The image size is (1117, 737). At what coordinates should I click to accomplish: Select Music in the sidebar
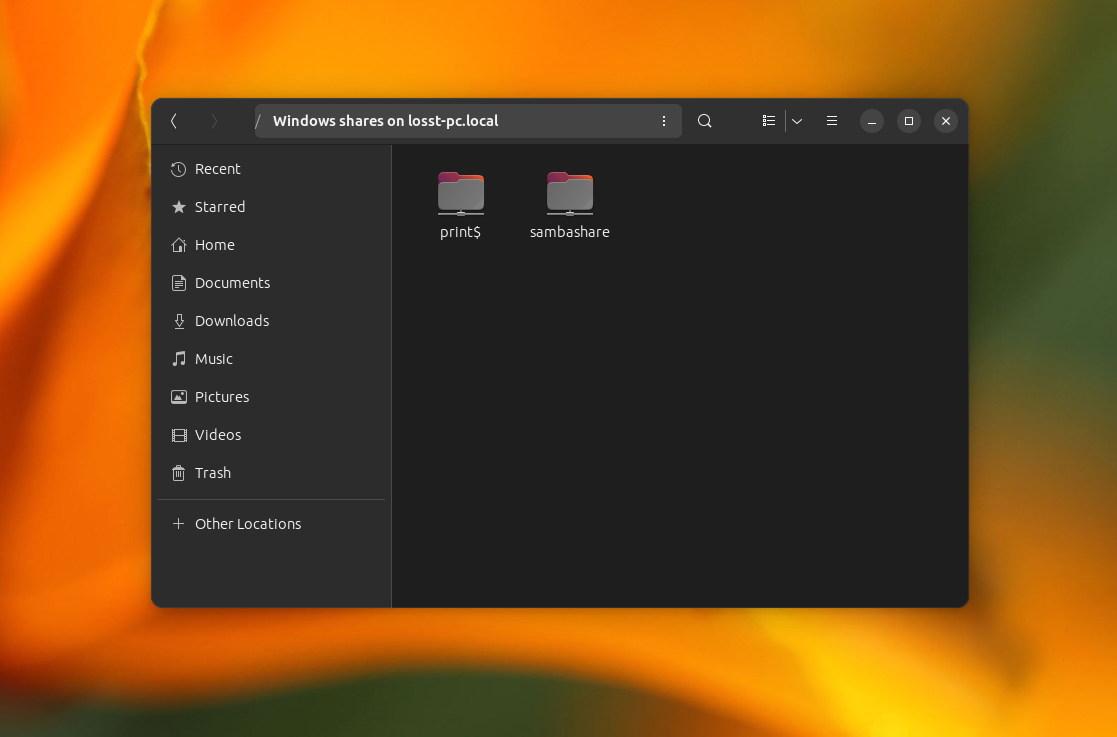[213, 359]
